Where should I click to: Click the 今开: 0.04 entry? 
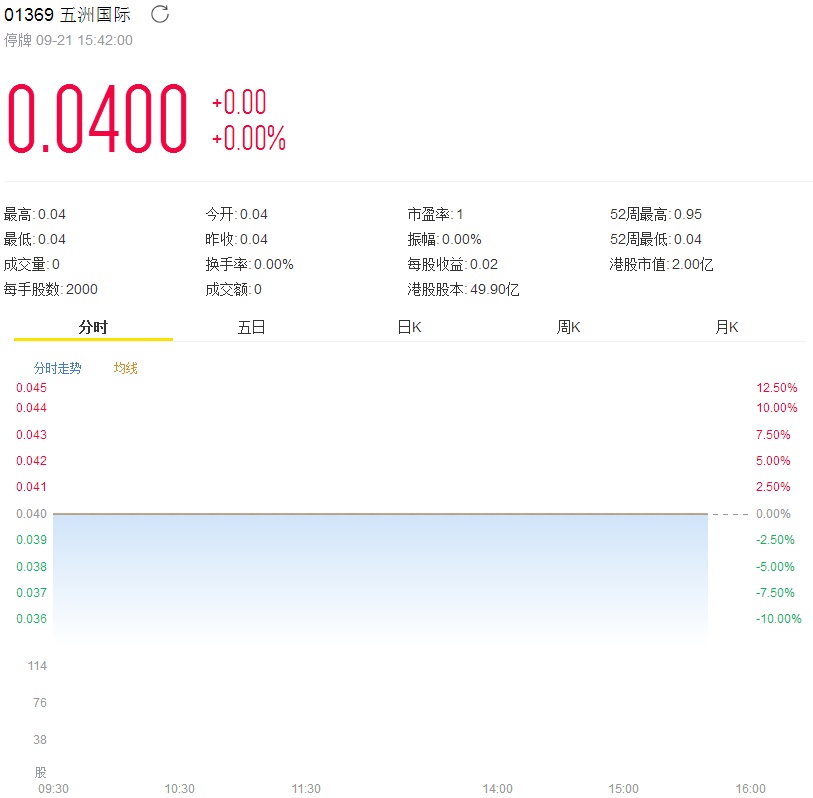(236, 214)
